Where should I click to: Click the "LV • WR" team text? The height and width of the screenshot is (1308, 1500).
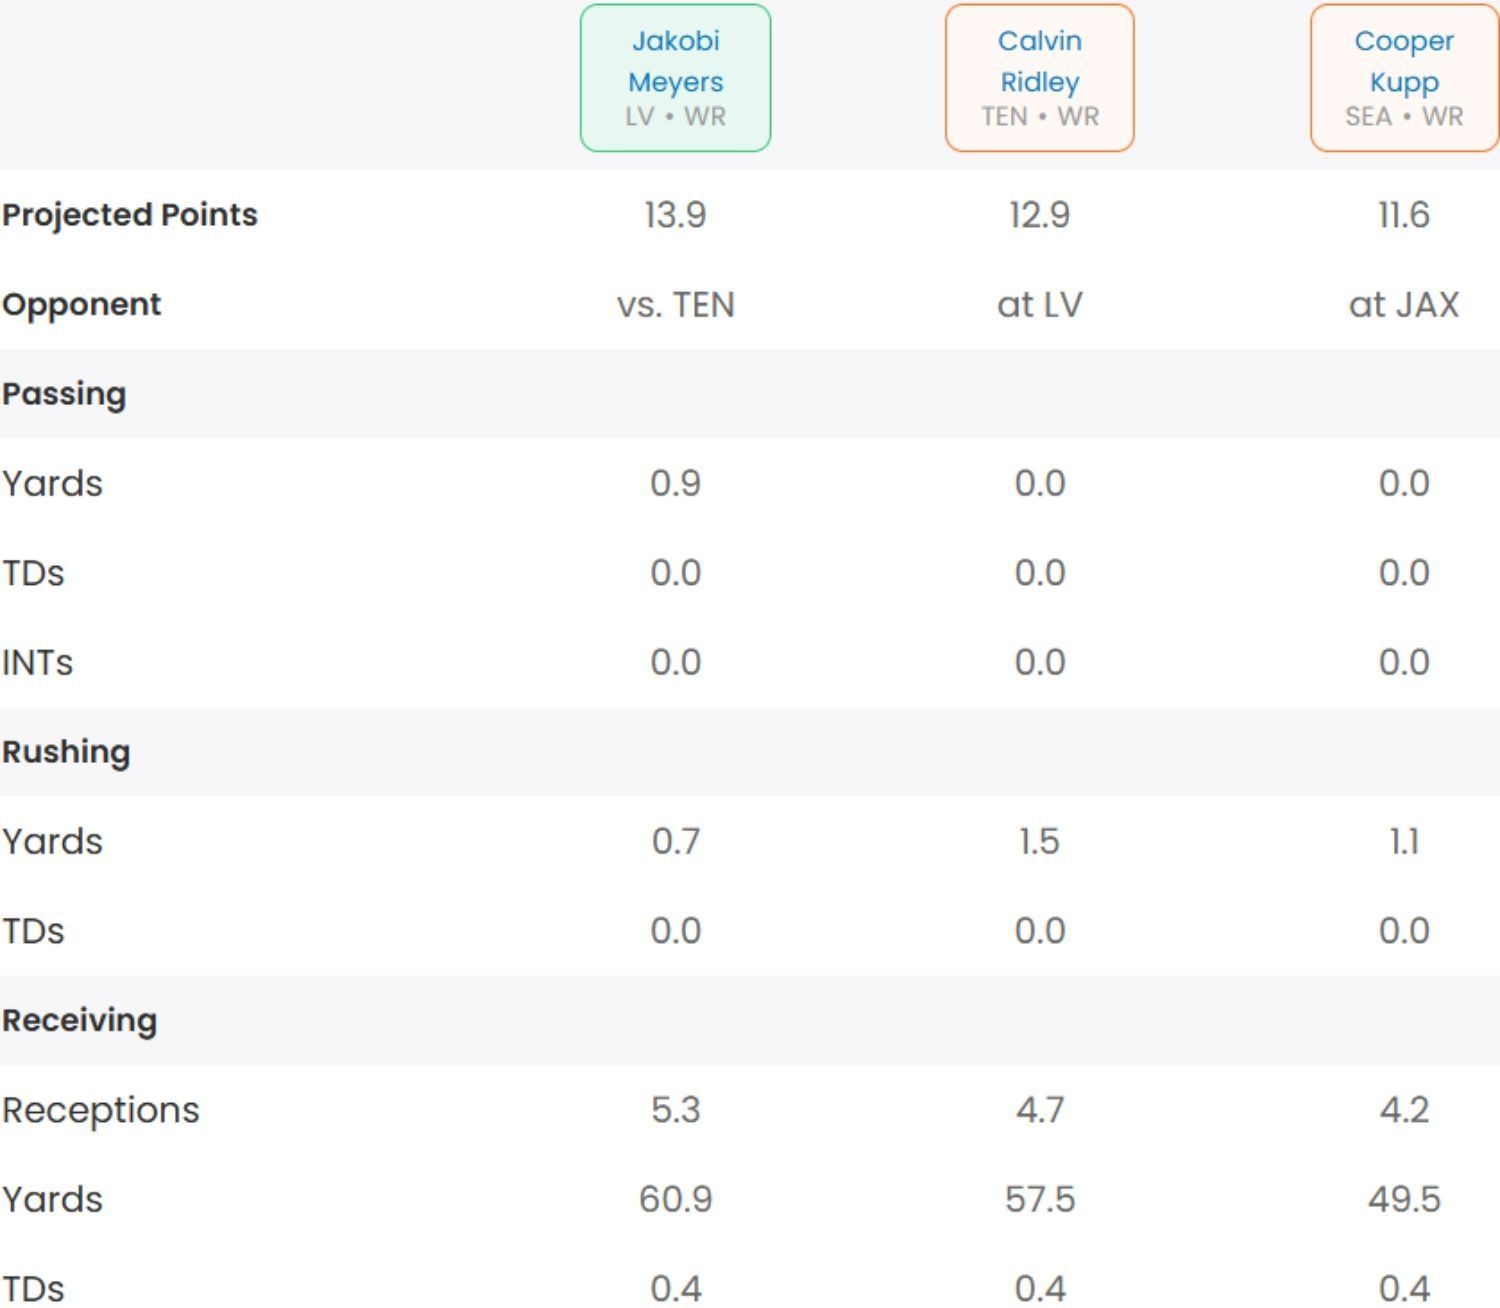(x=675, y=117)
